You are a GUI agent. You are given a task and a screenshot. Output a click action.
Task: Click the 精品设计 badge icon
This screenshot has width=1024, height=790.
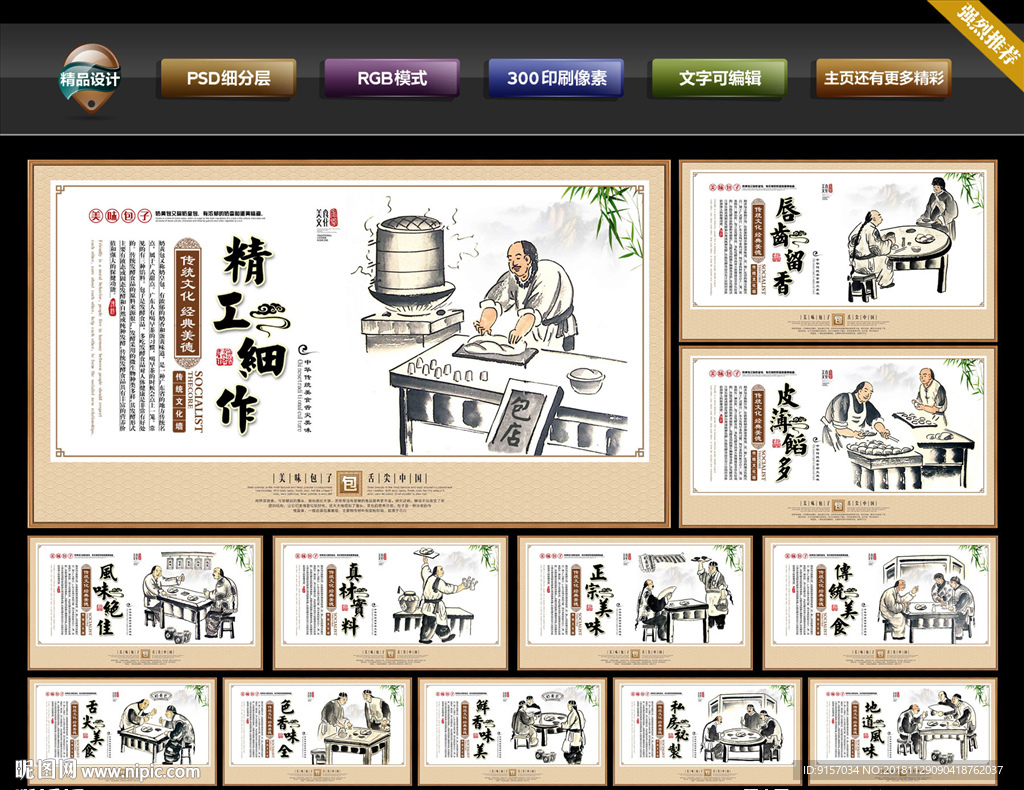point(90,79)
